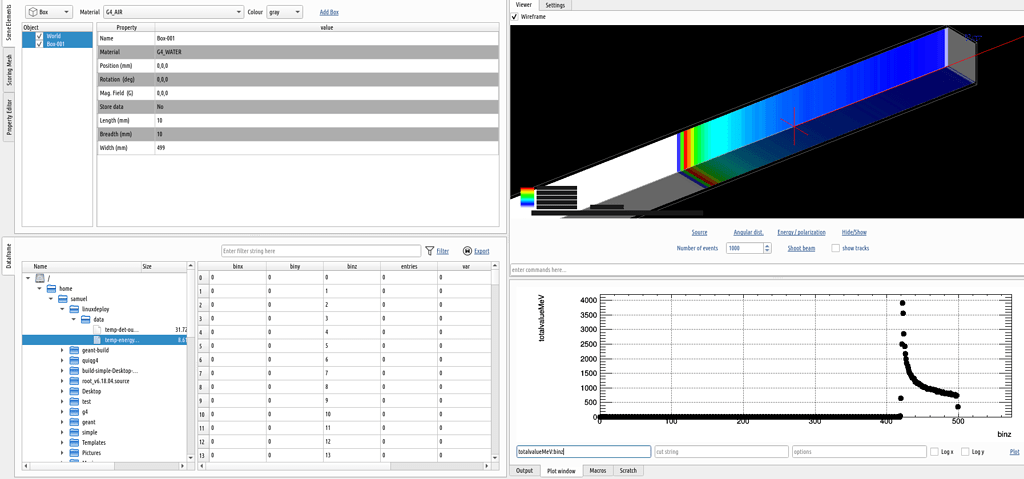Enable the show tracks checkbox
This screenshot has height=479, width=1024.
tap(836, 248)
